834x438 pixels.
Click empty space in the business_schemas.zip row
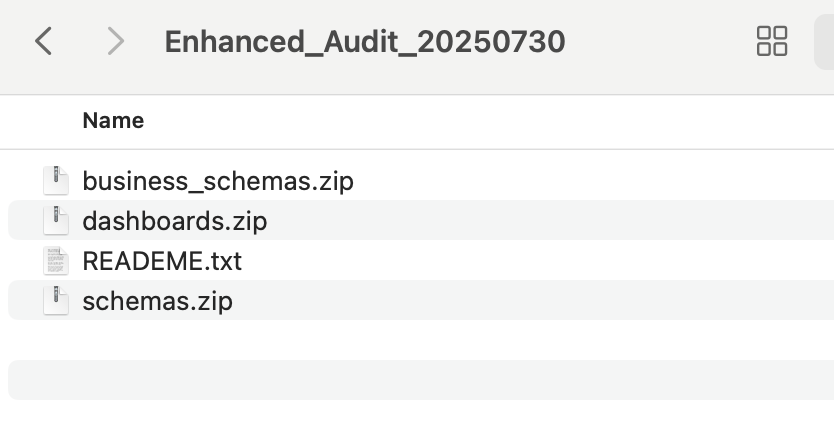coord(594,180)
